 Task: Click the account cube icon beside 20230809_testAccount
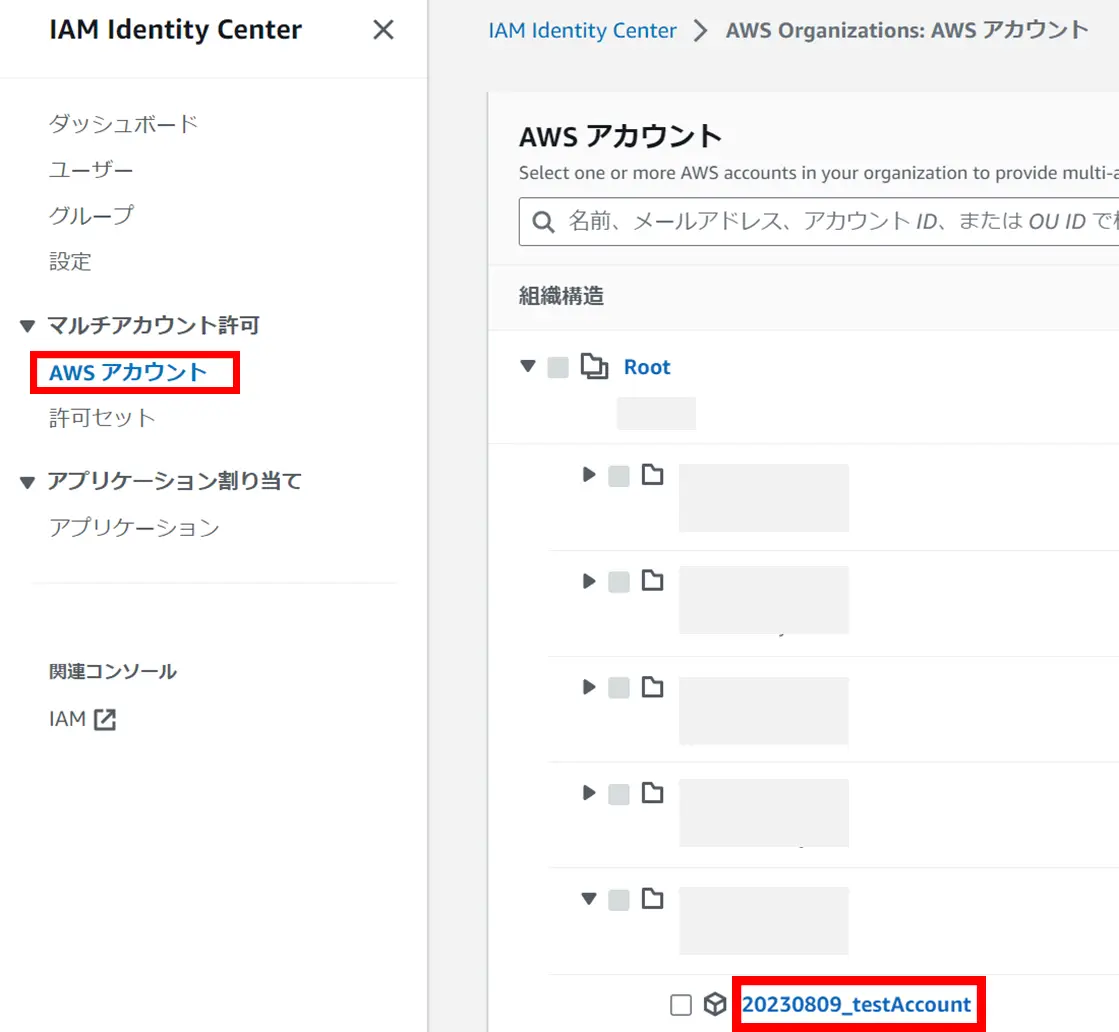(x=715, y=1004)
